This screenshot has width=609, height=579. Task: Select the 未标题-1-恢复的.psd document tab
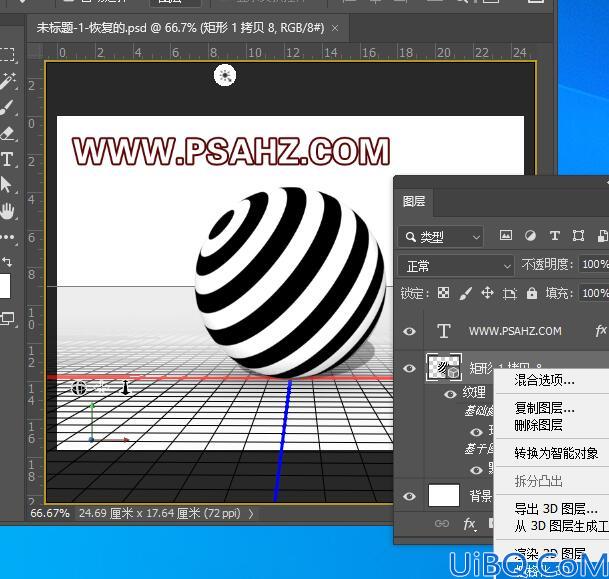[x=181, y=28]
